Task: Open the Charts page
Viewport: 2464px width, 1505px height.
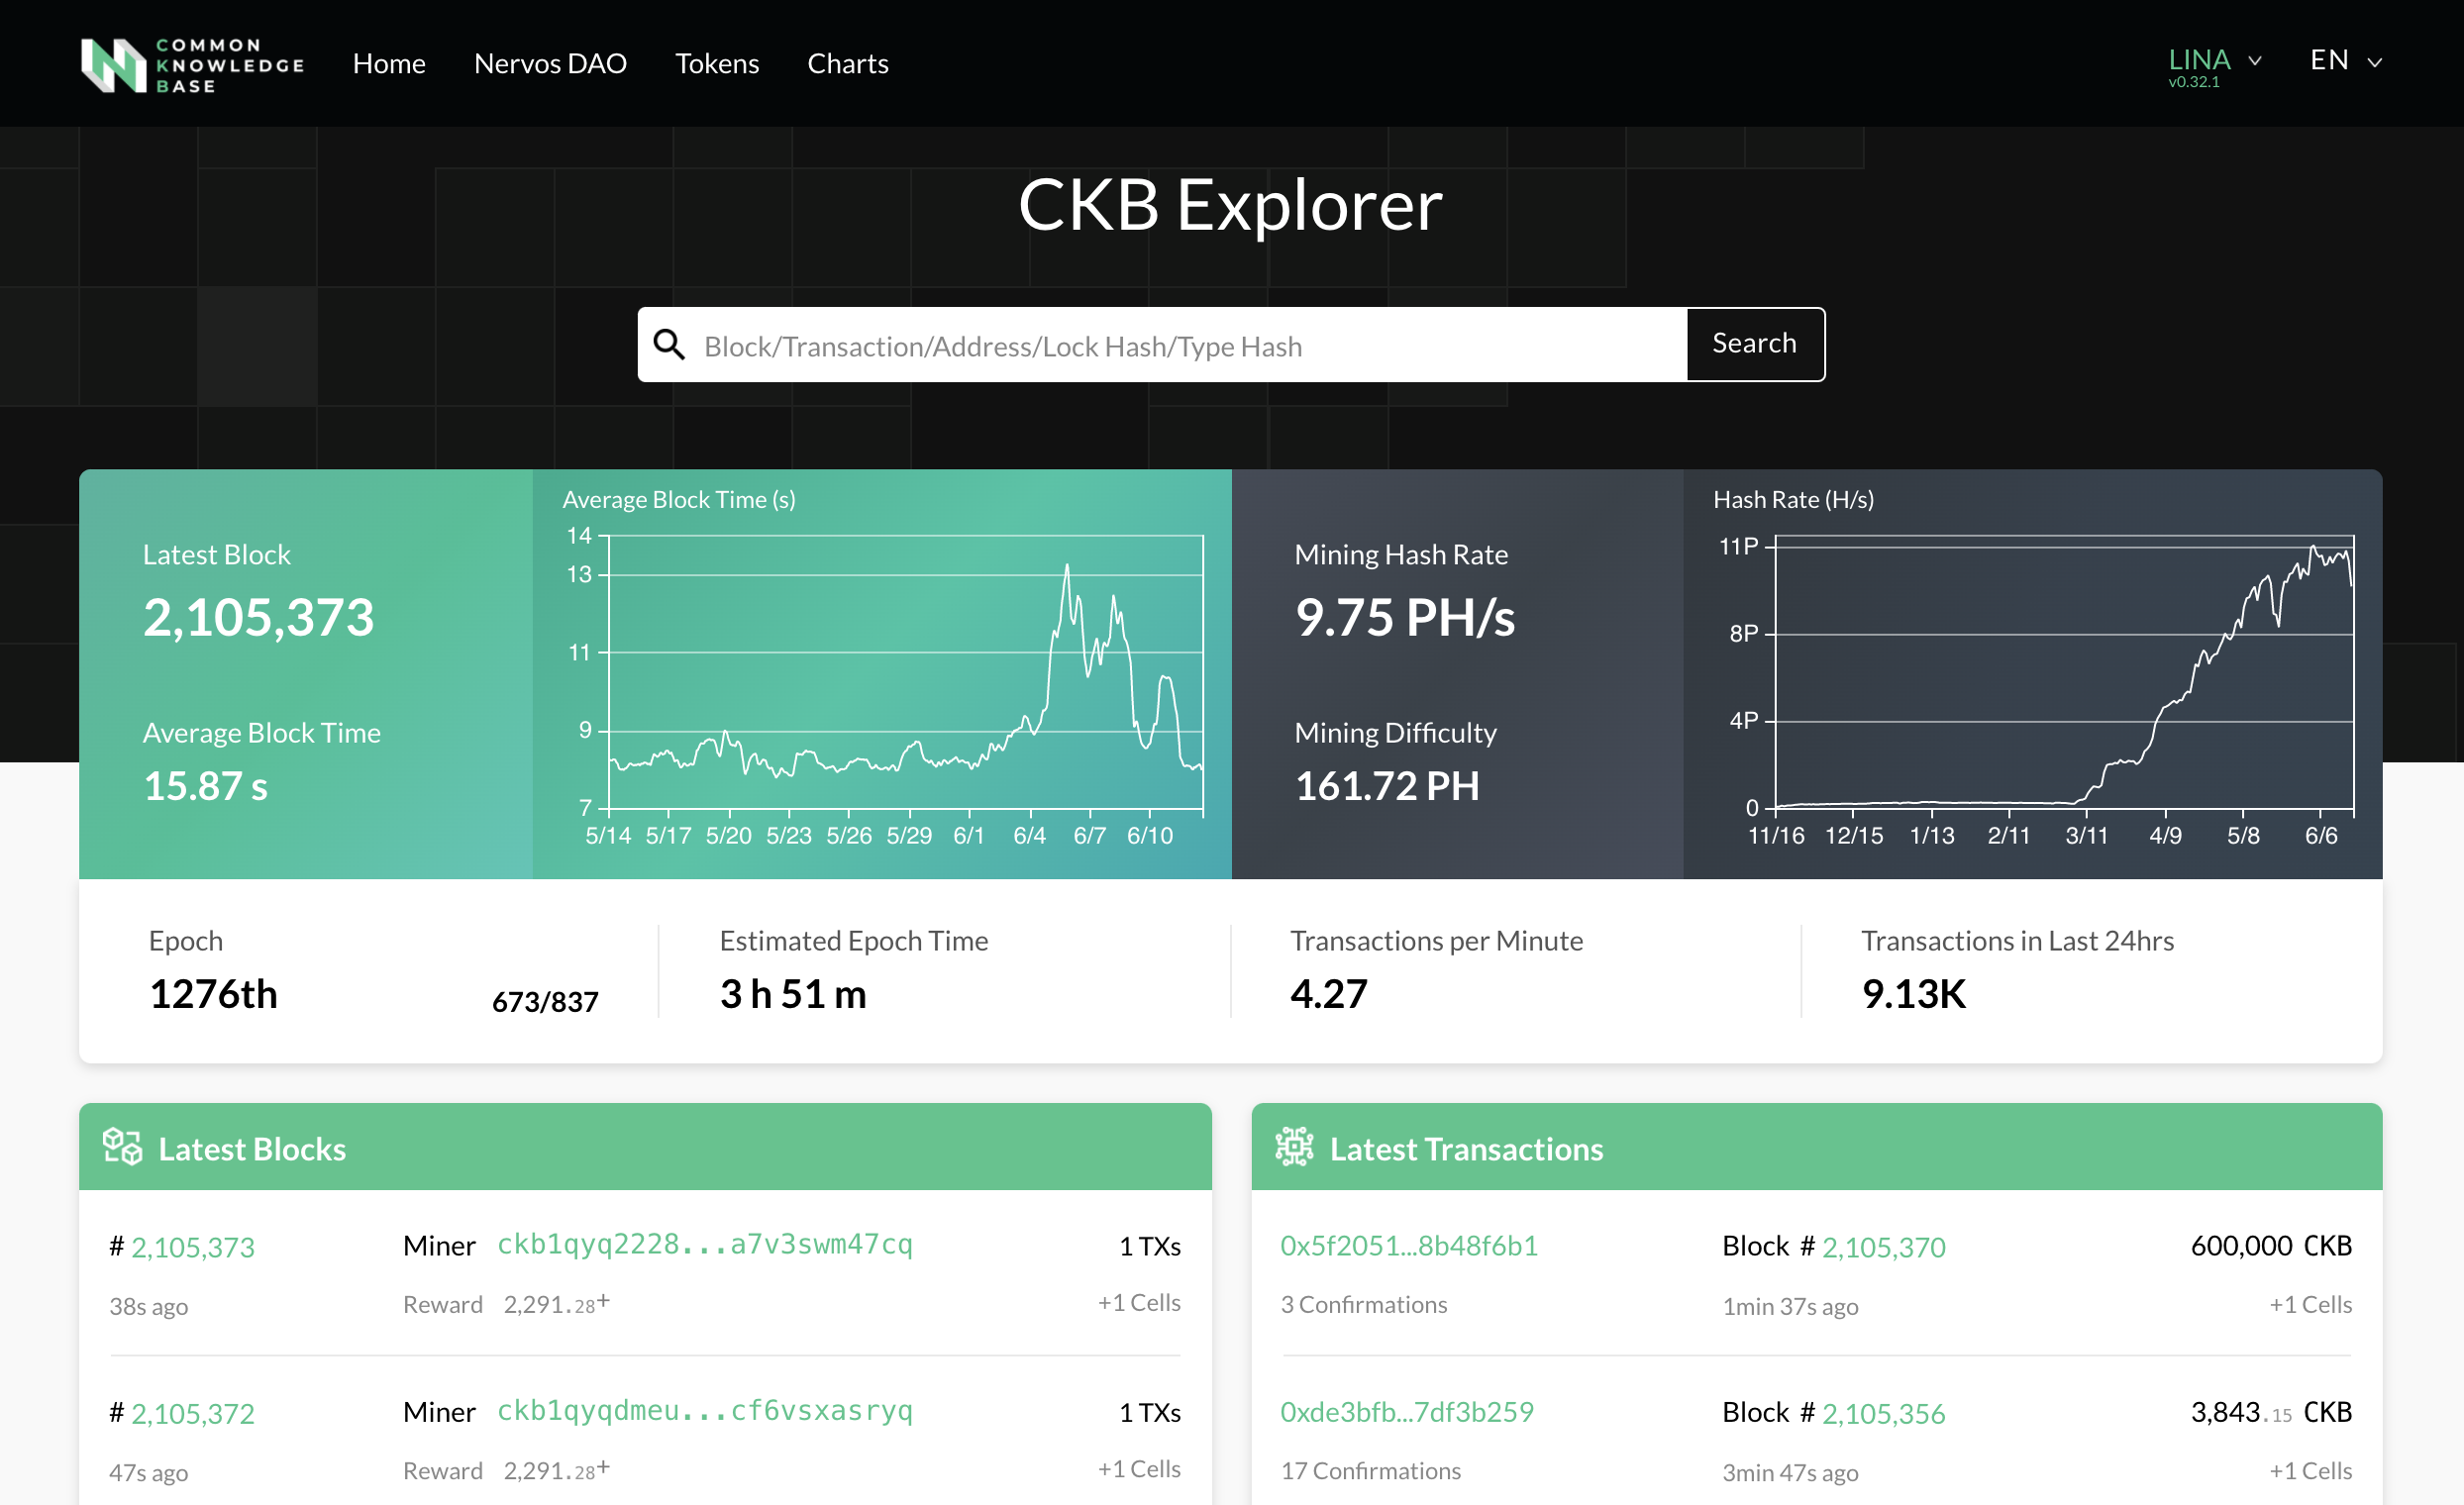Action: coord(848,63)
